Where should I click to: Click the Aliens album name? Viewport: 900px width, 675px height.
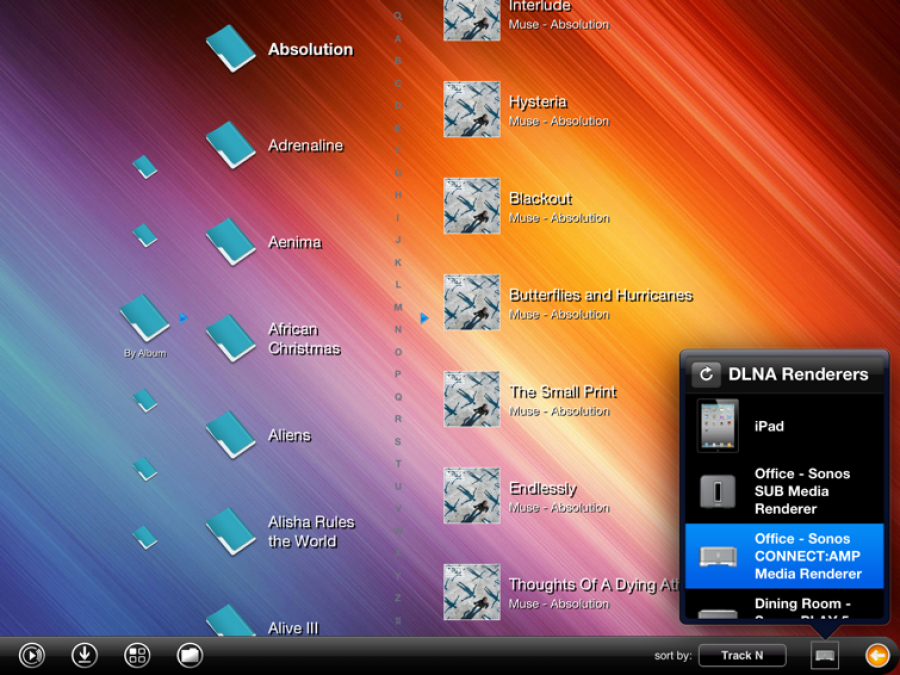click(x=289, y=436)
